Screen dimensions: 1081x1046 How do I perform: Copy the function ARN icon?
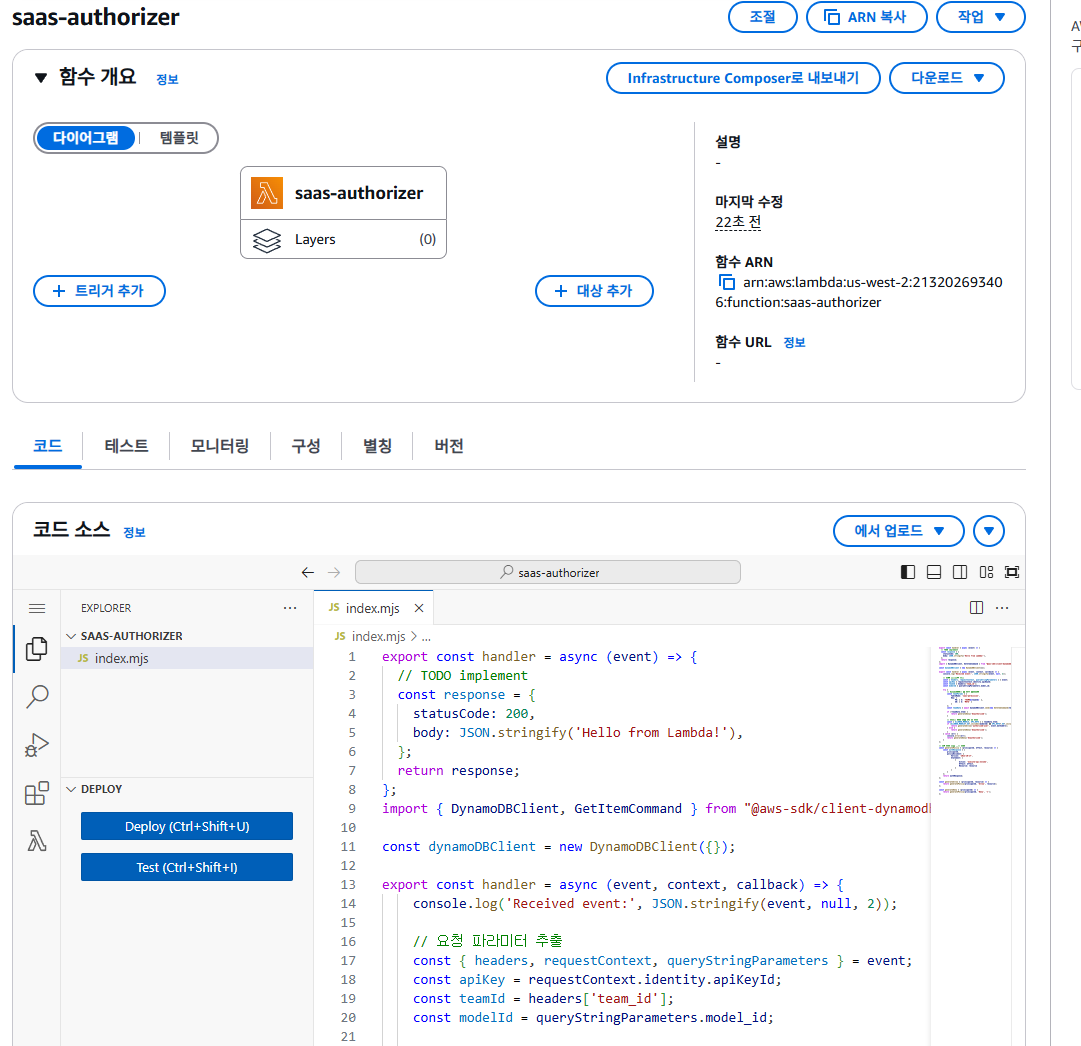727,282
